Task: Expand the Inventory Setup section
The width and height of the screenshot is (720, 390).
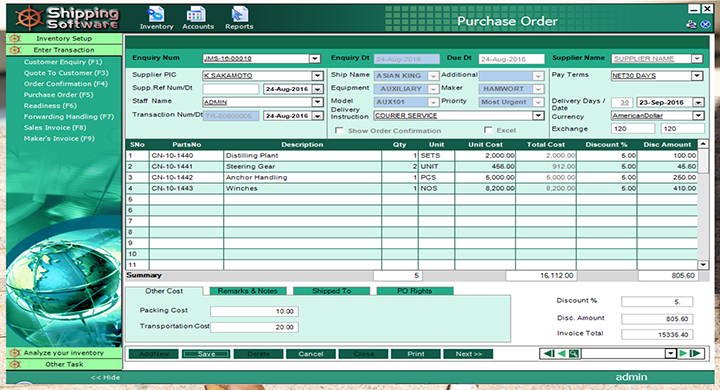Action: click(x=64, y=39)
